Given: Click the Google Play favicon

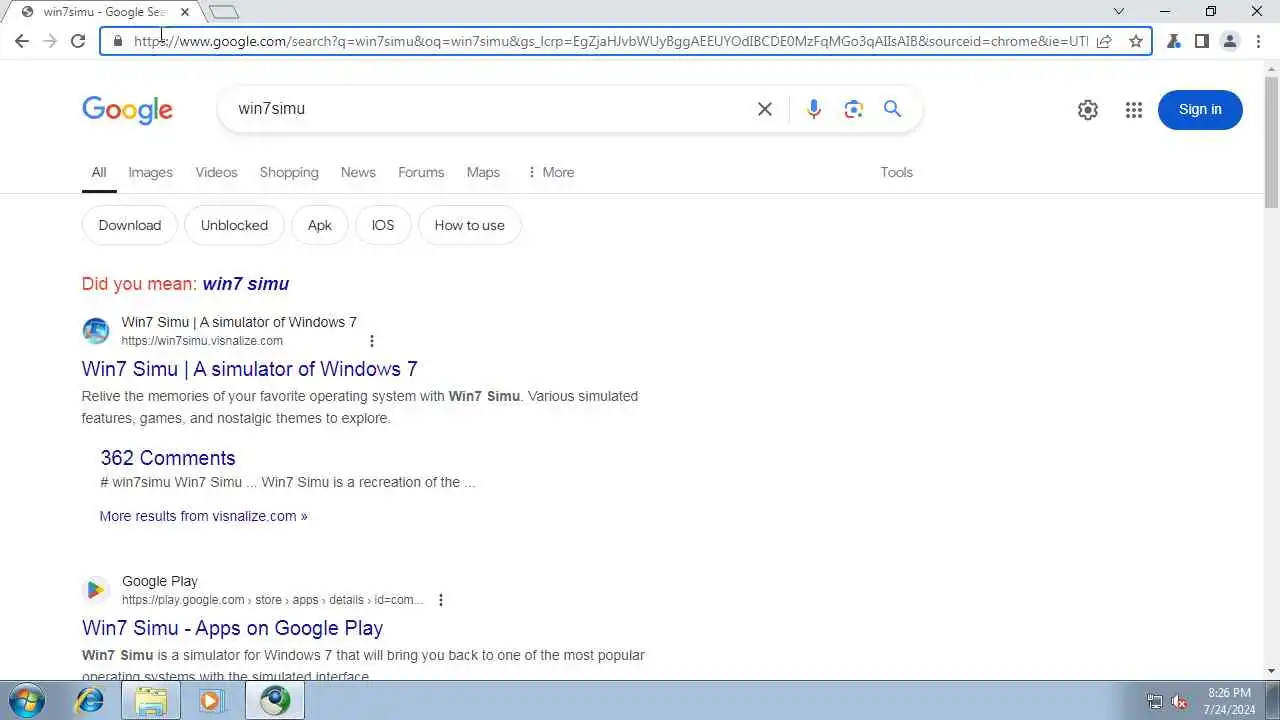Looking at the screenshot, I should pos(96,590).
